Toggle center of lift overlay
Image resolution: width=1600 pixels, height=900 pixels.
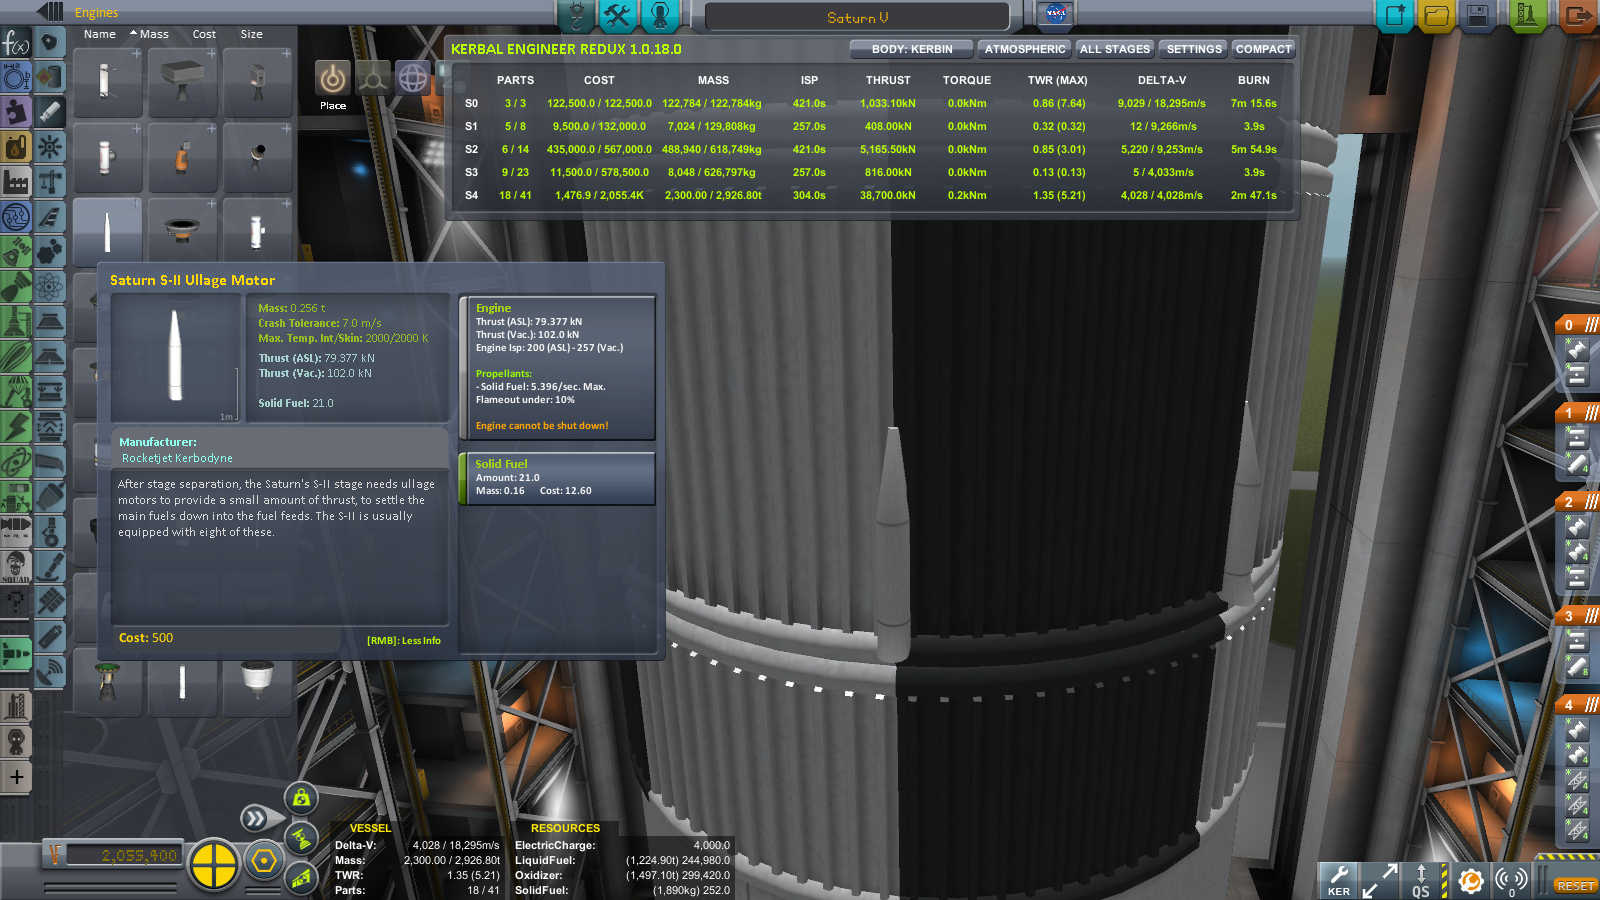tap(301, 878)
